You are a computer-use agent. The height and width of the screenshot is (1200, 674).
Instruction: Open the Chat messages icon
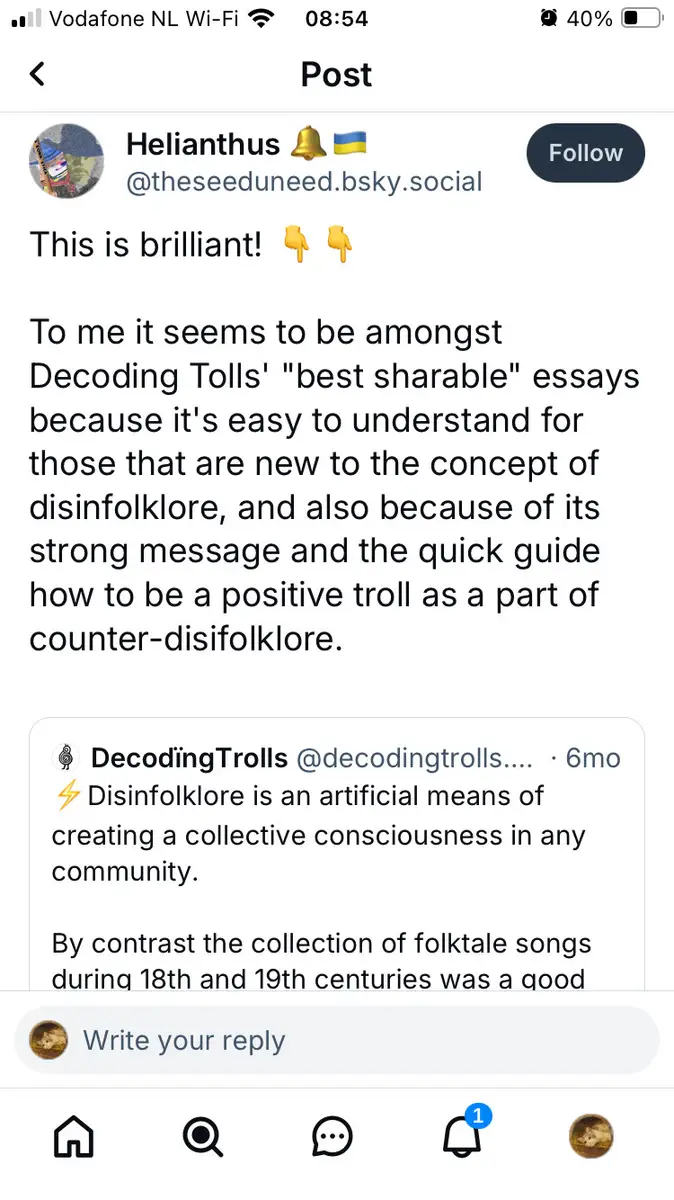(x=332, y=1136)
